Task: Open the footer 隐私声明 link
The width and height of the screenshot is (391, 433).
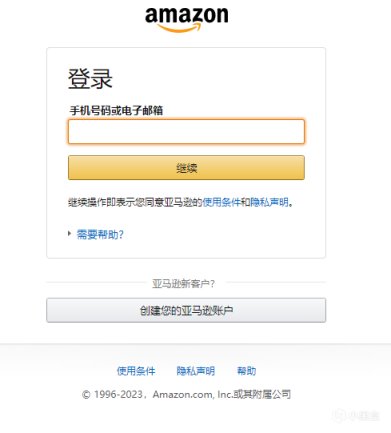Action: point(196,371)
